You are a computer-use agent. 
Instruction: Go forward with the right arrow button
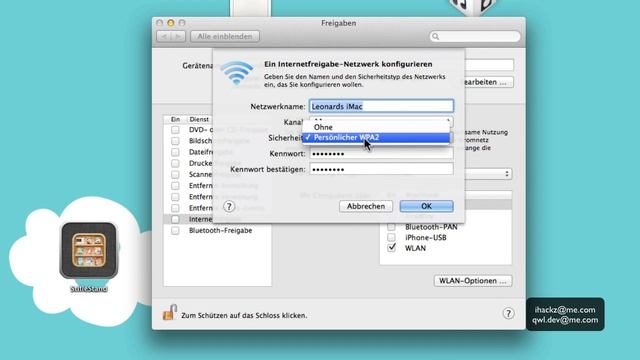pyautogui.click(x=178, y=36)
